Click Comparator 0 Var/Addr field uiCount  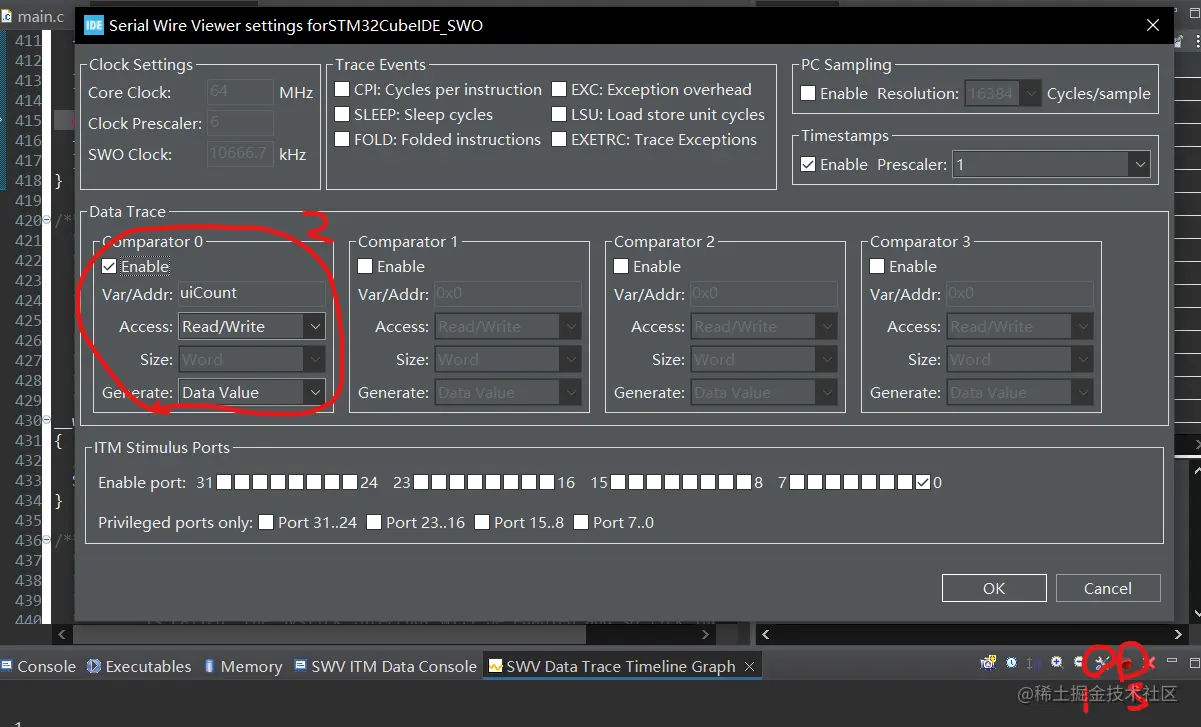tap(252, 294)
